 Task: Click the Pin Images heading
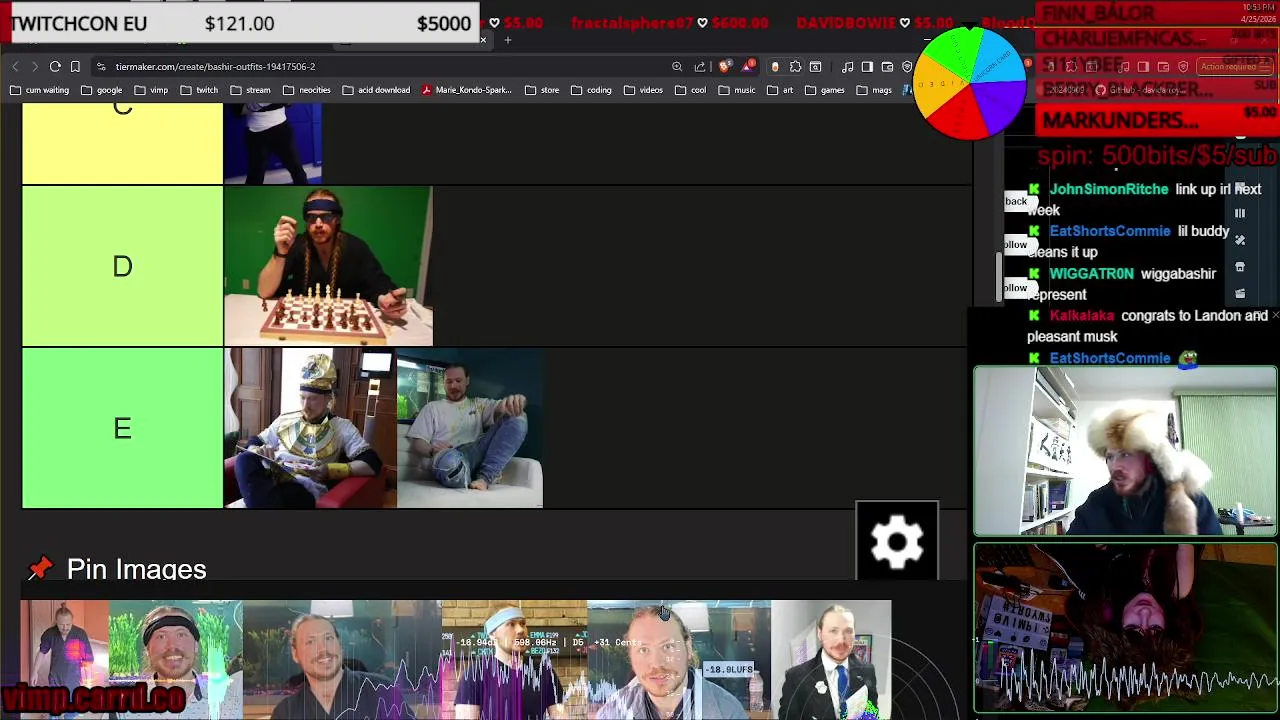(136, 569)
